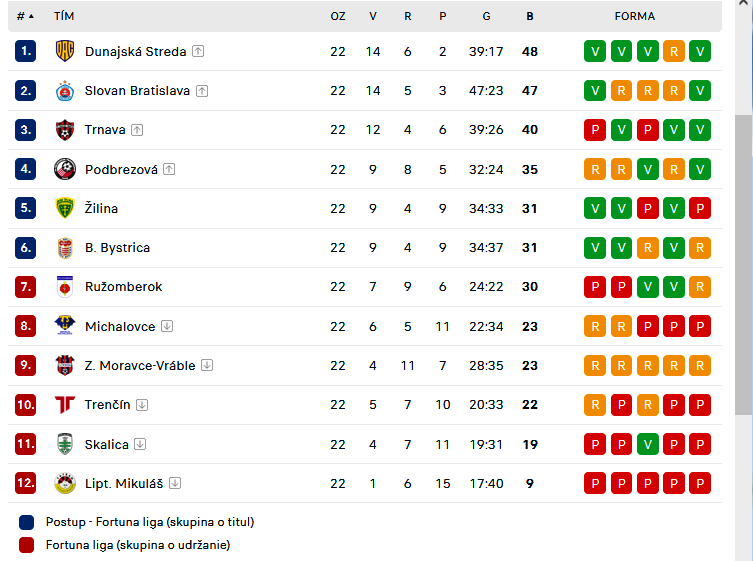Click Dunajská Streda's orange R form badge
753x561 pixels.
point(674,51)
